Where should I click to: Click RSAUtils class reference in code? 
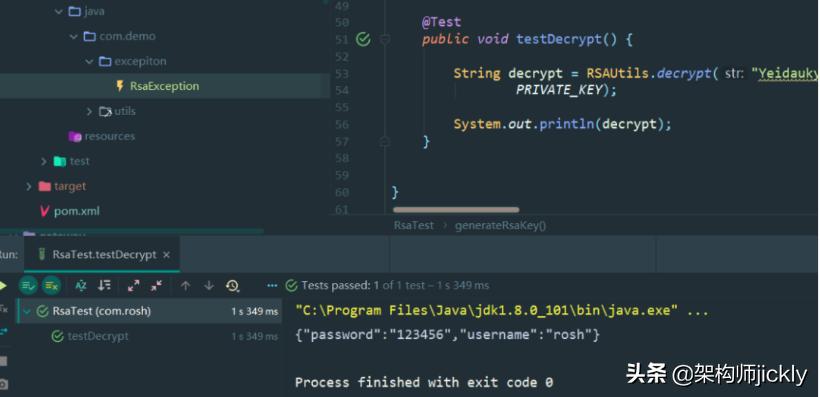click(617, 73)
